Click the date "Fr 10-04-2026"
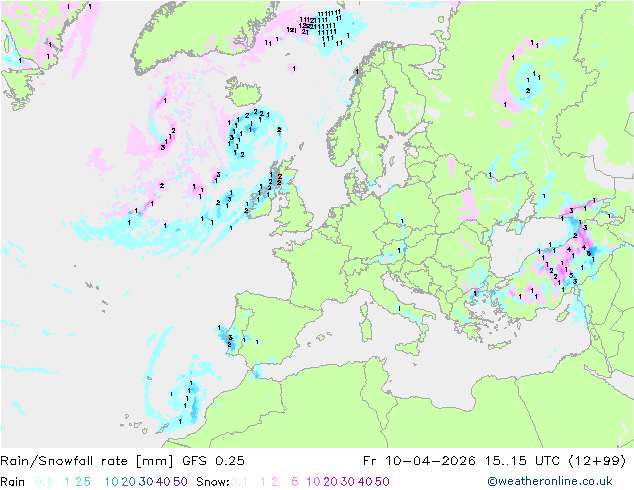The height and width of the screenshot is (490, 634). tap(419, 461)
